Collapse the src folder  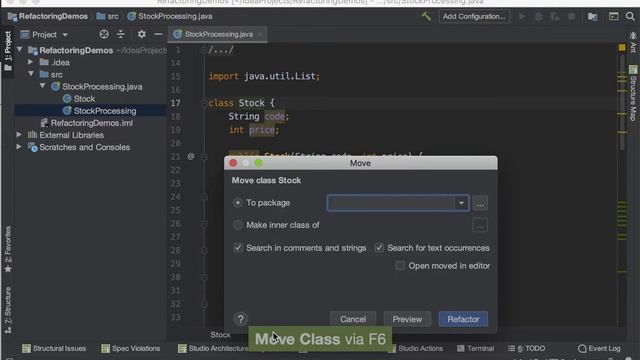coord(31,74)
